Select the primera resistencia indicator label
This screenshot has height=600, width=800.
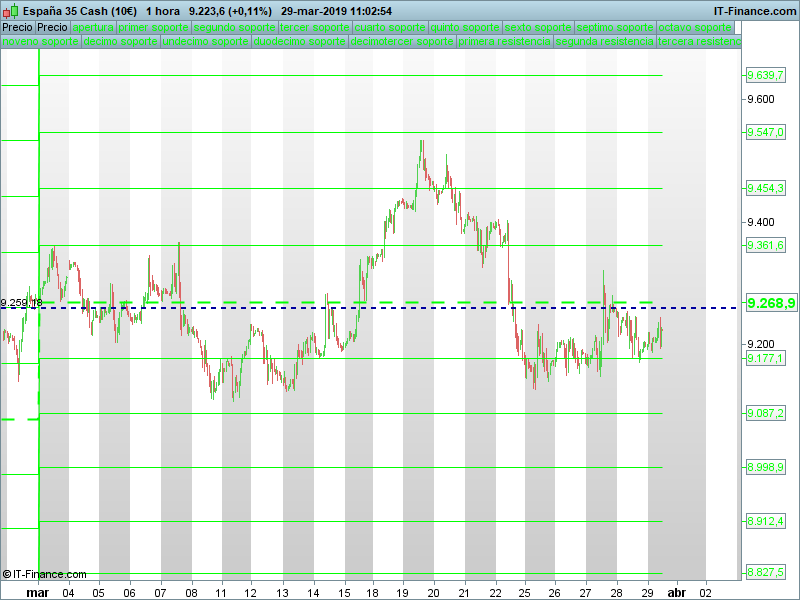[x=505, y=41]
